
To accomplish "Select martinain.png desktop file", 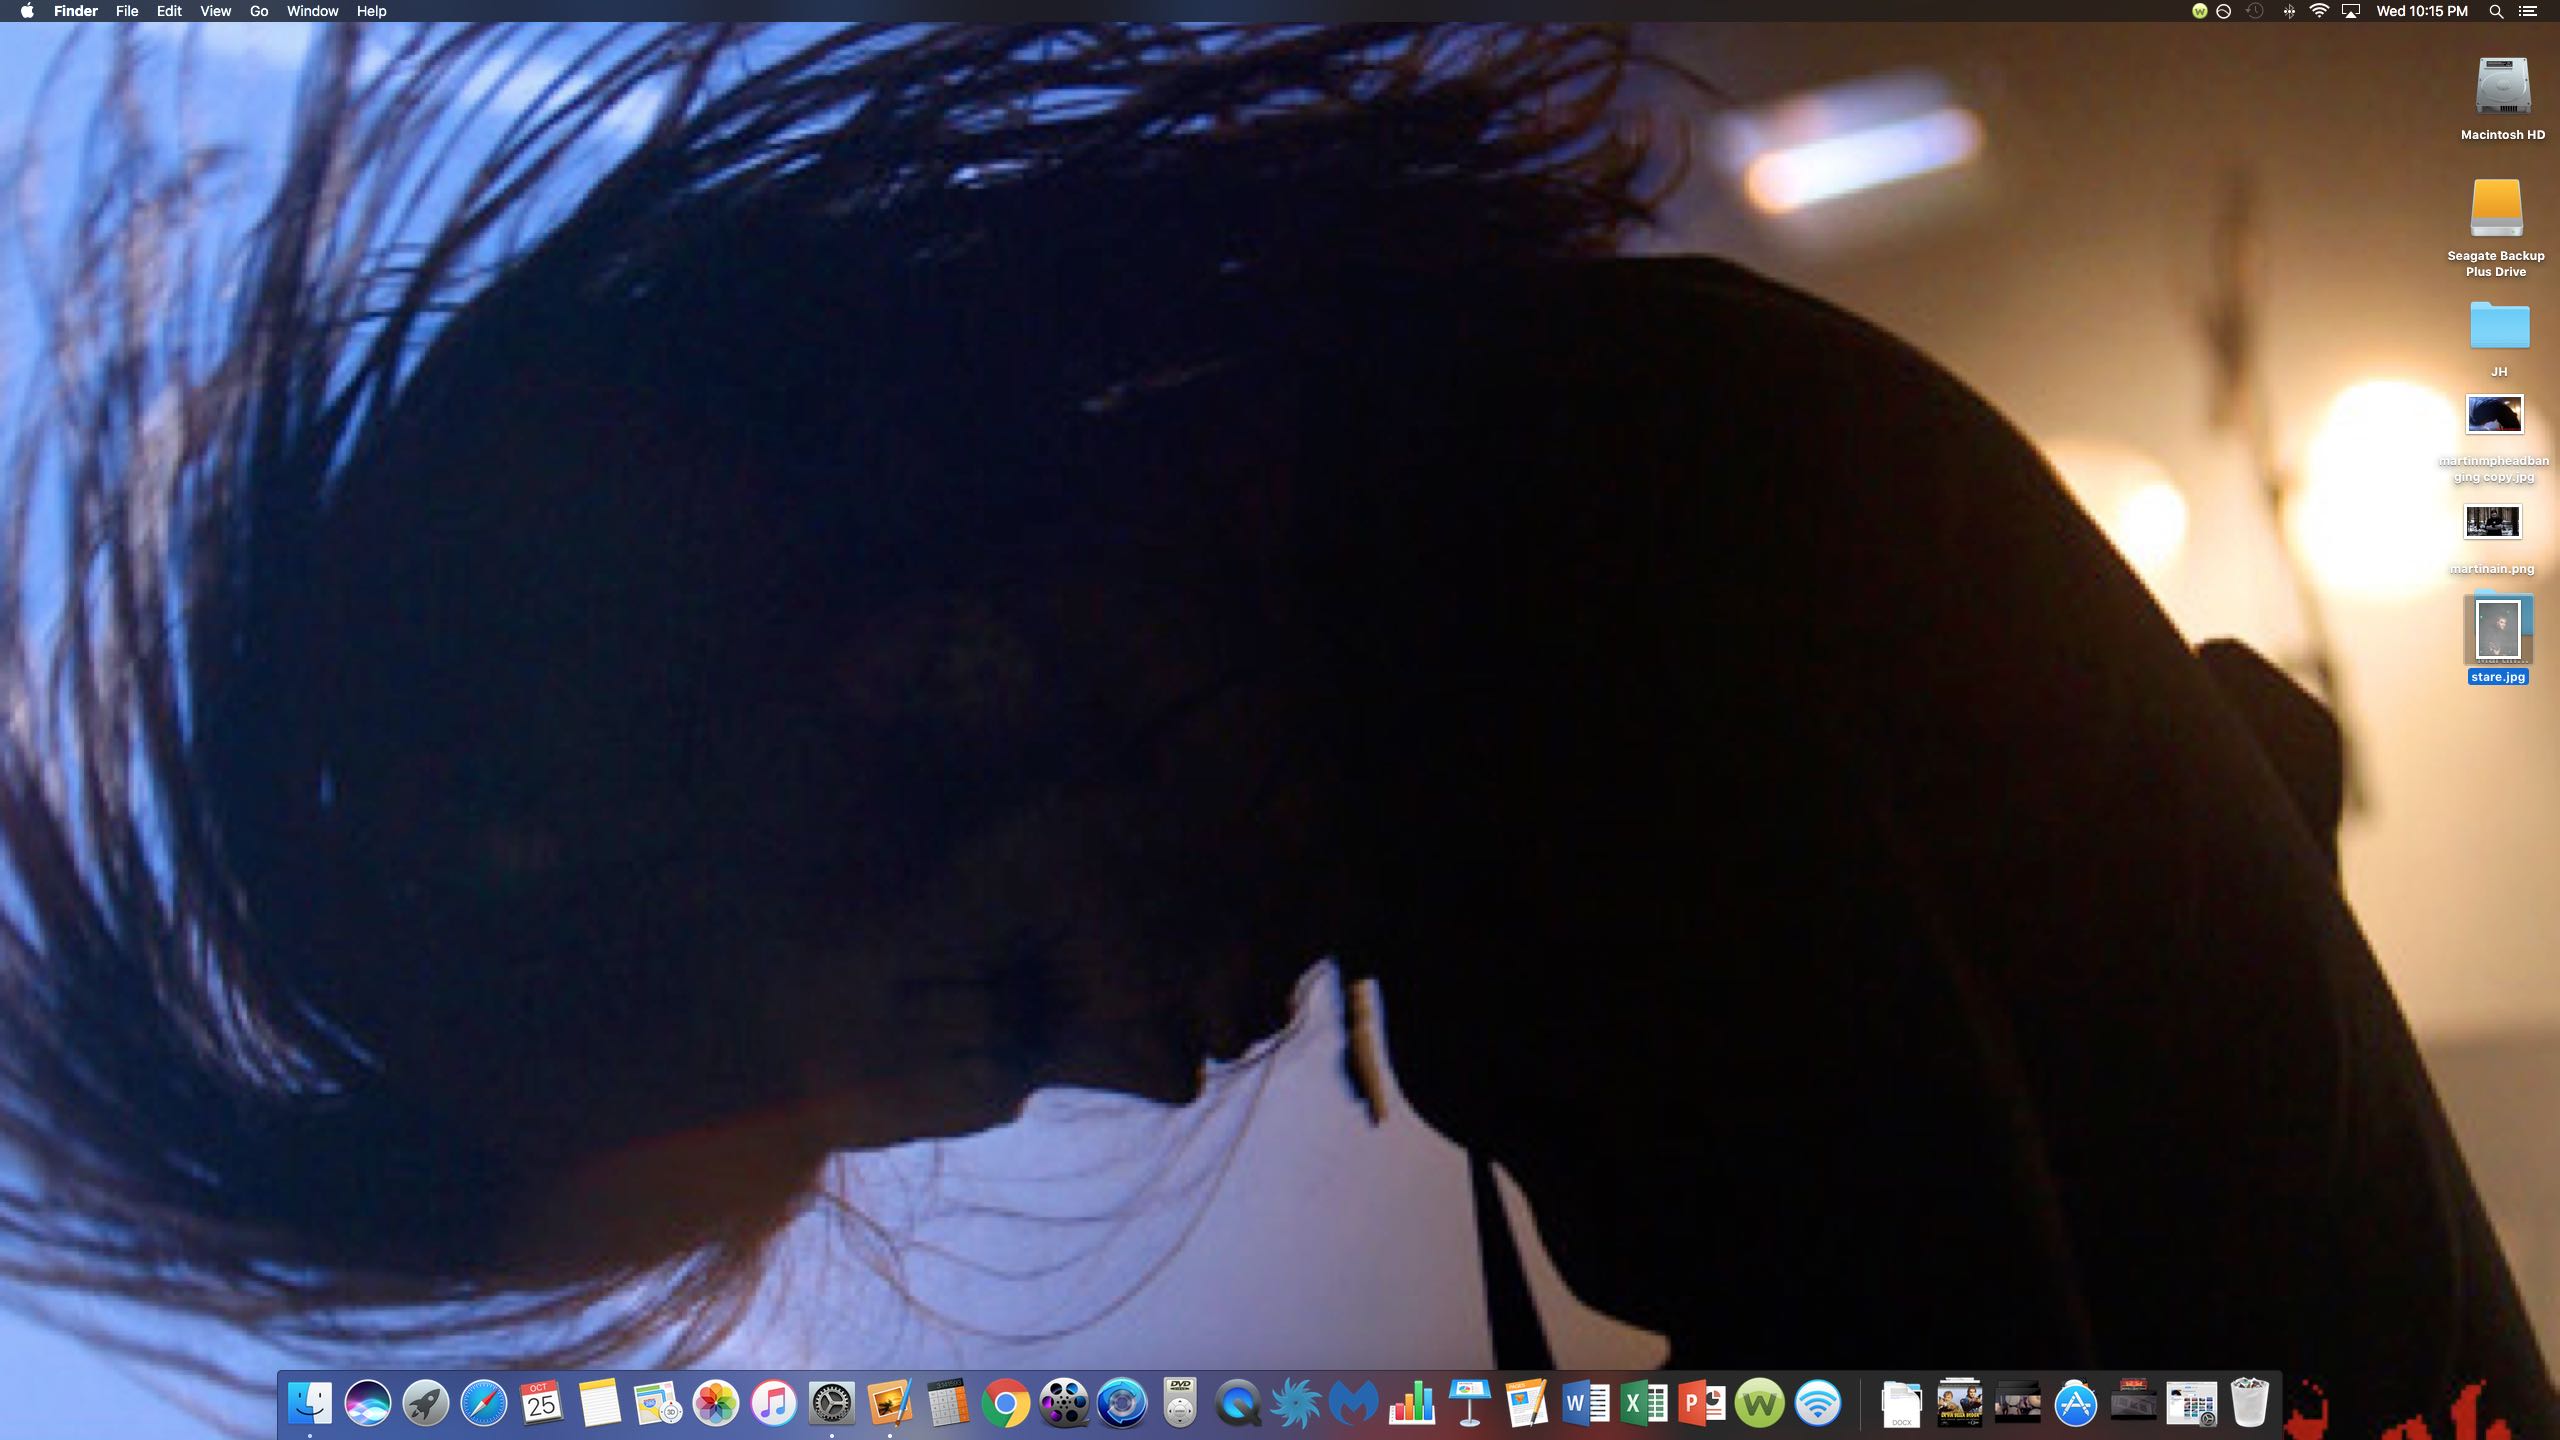I will (x=2492, y=538).
